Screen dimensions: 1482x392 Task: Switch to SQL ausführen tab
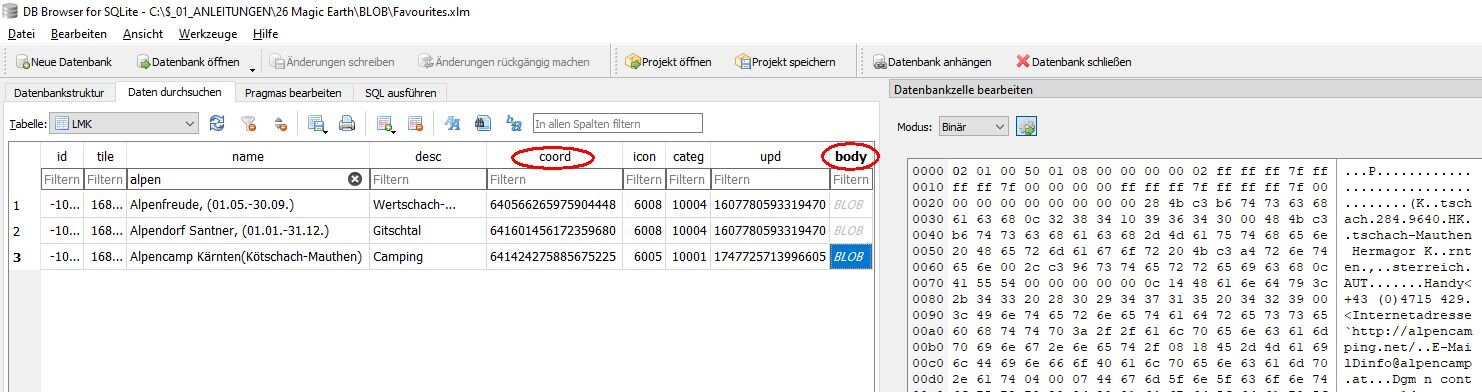(x=400, y=93)
